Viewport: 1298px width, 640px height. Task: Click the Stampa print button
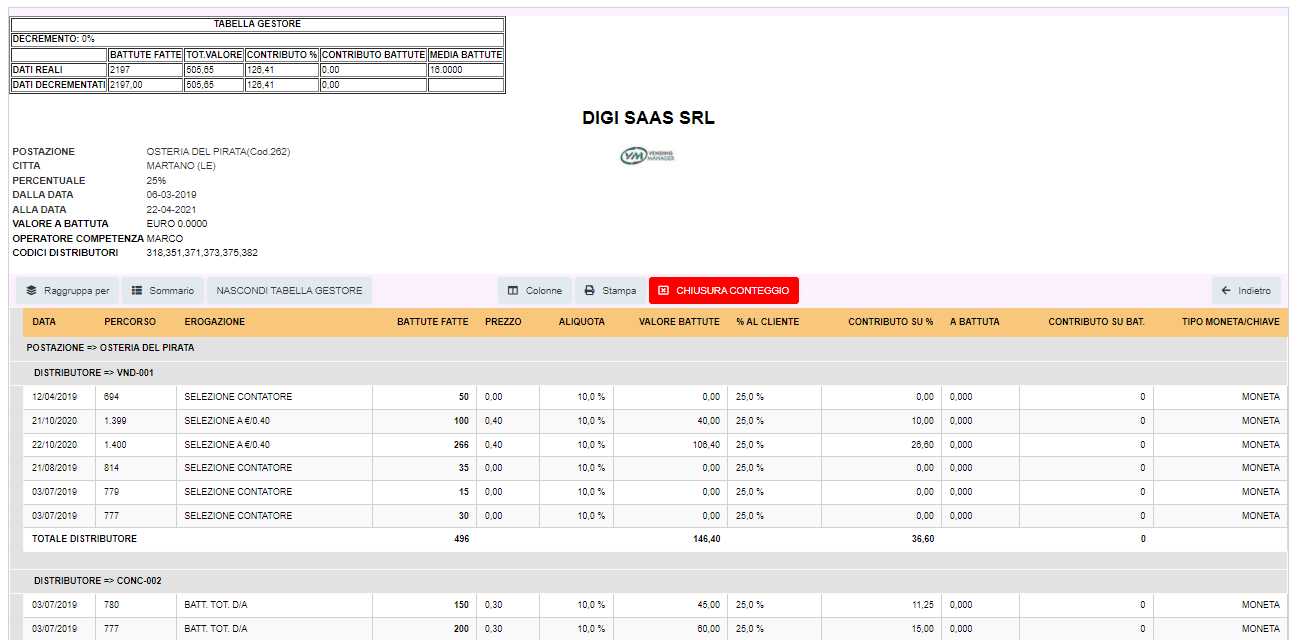(x=610, y=291)
